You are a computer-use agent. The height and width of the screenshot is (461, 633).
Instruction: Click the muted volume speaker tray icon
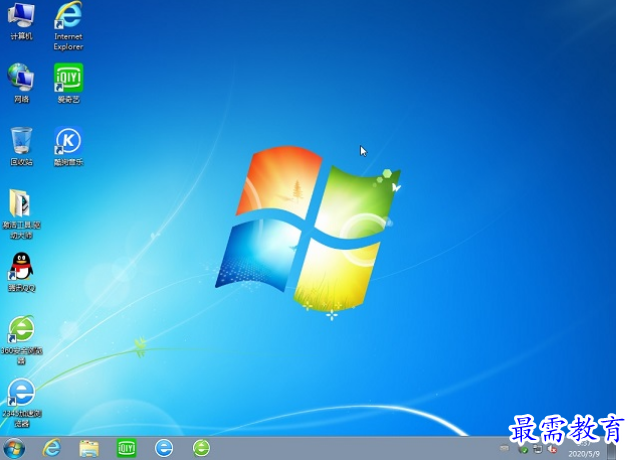[552, 449]
